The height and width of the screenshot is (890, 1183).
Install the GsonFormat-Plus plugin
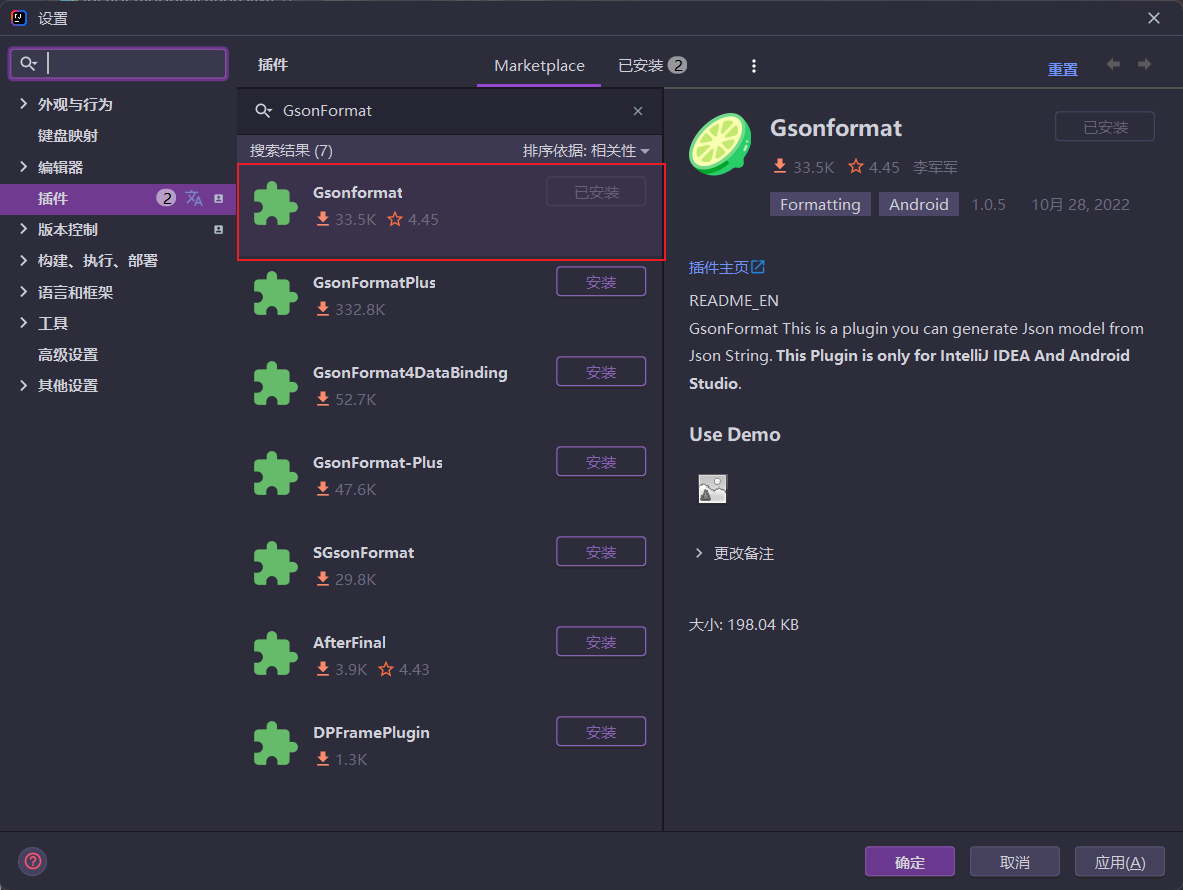tap(601, 462)
